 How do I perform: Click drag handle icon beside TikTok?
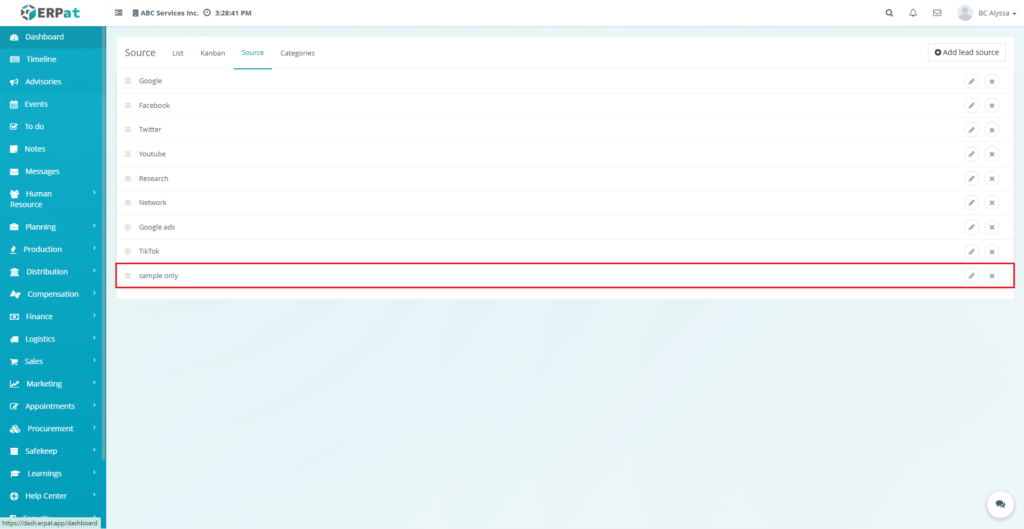[128, 251]
